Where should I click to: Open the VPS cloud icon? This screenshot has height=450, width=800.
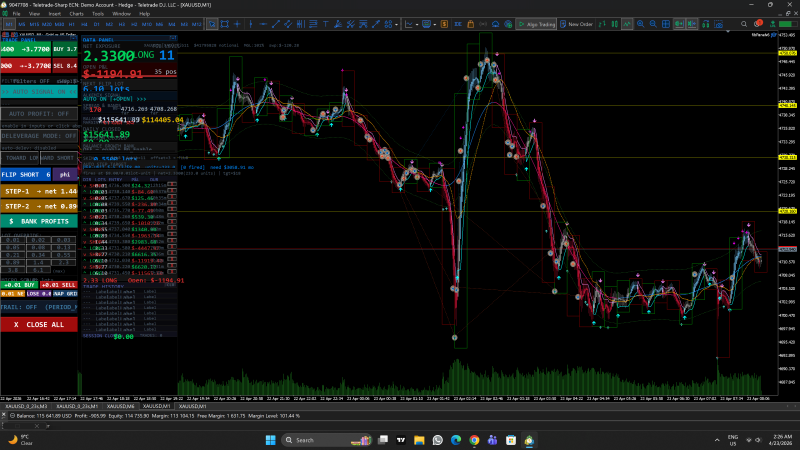tap(495, 24)
